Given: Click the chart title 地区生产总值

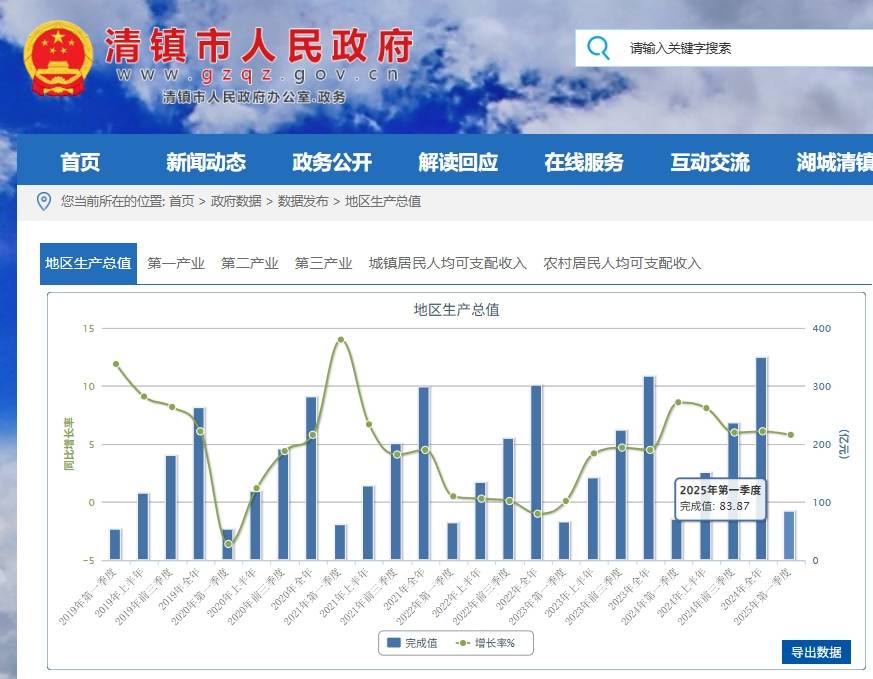Looking at the screenshot, I should (x=457, y=309).
